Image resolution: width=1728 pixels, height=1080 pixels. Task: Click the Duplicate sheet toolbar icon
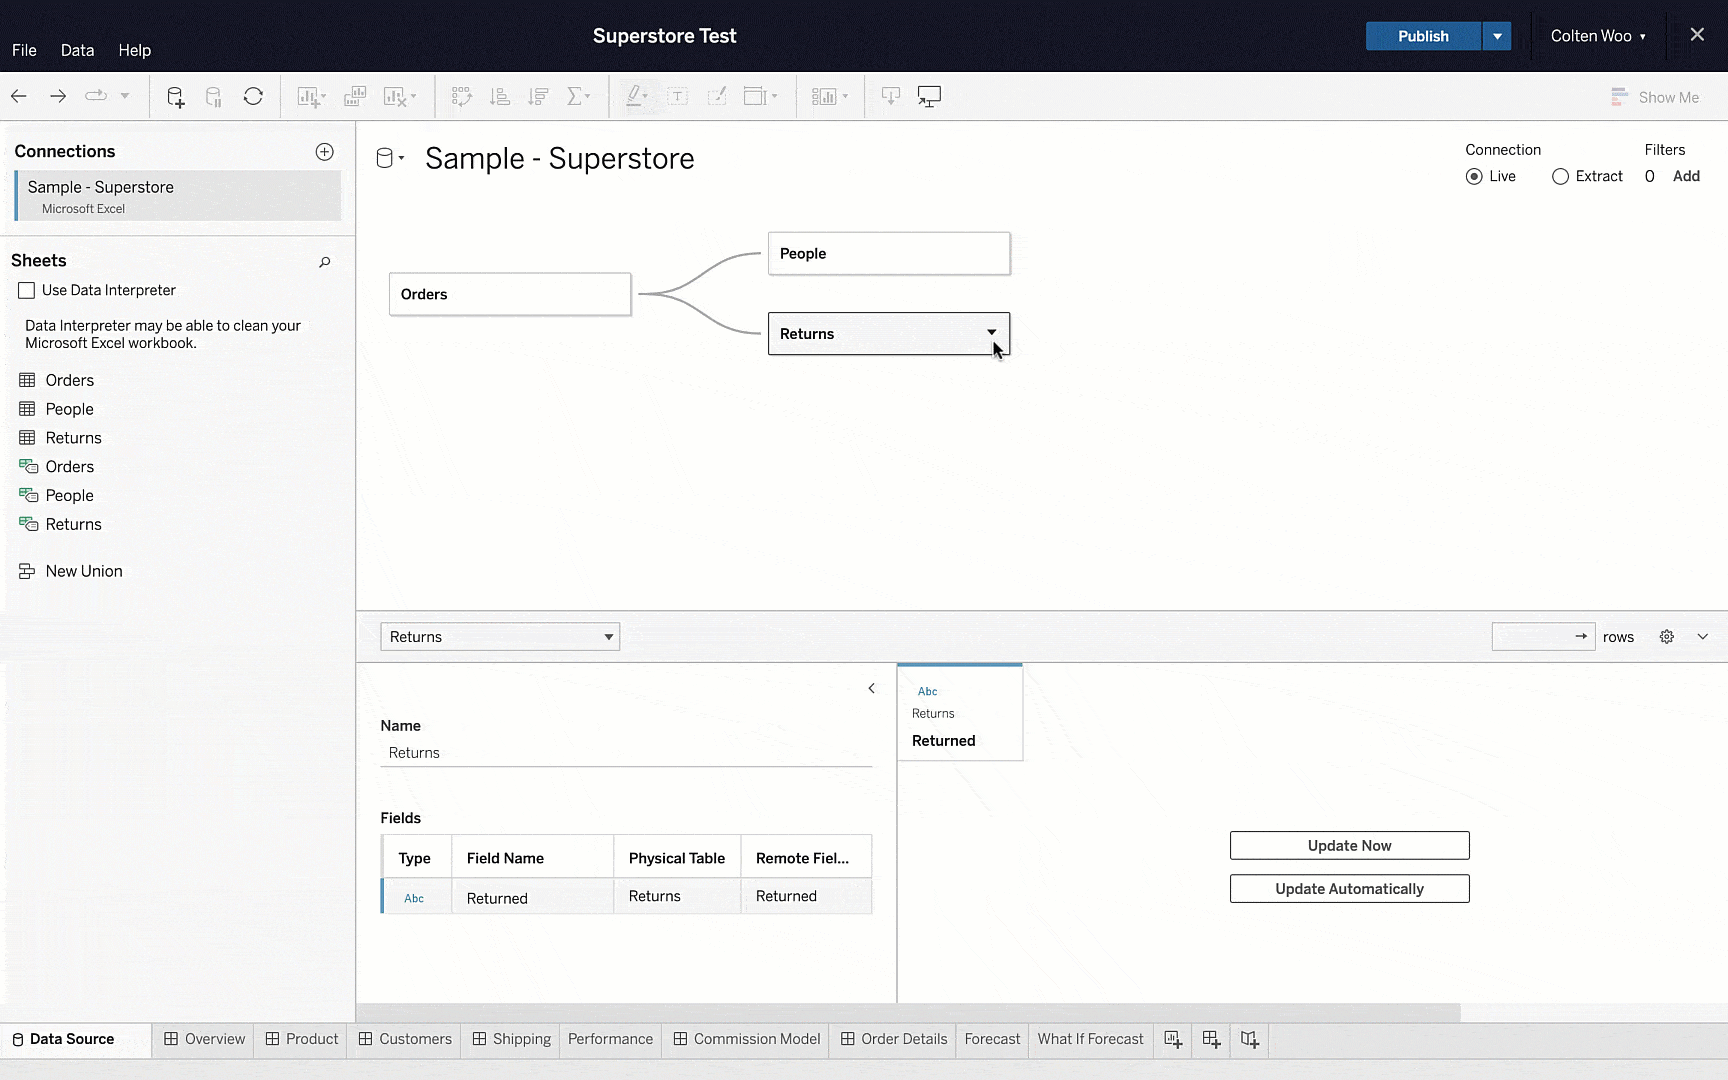pyautogui.click(x=355, y=97)
